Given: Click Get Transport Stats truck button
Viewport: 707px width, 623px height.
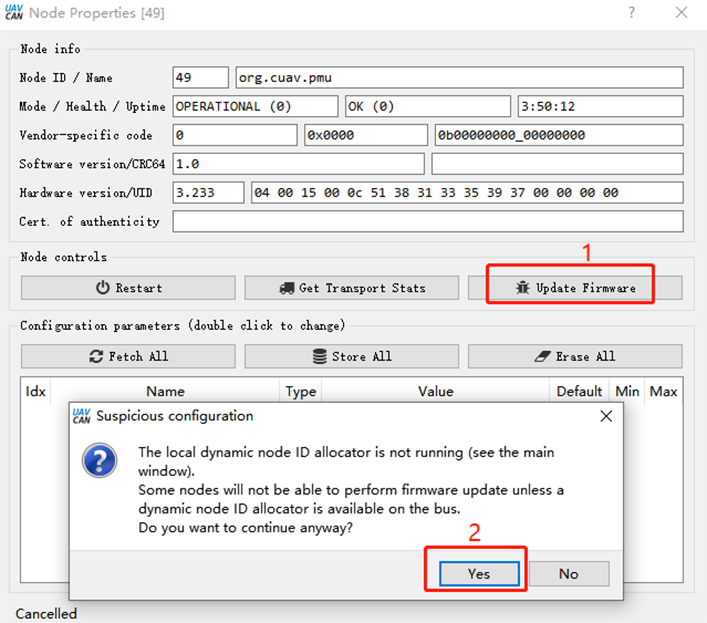Looking at the screenshot, I should (x=351, y=288).
